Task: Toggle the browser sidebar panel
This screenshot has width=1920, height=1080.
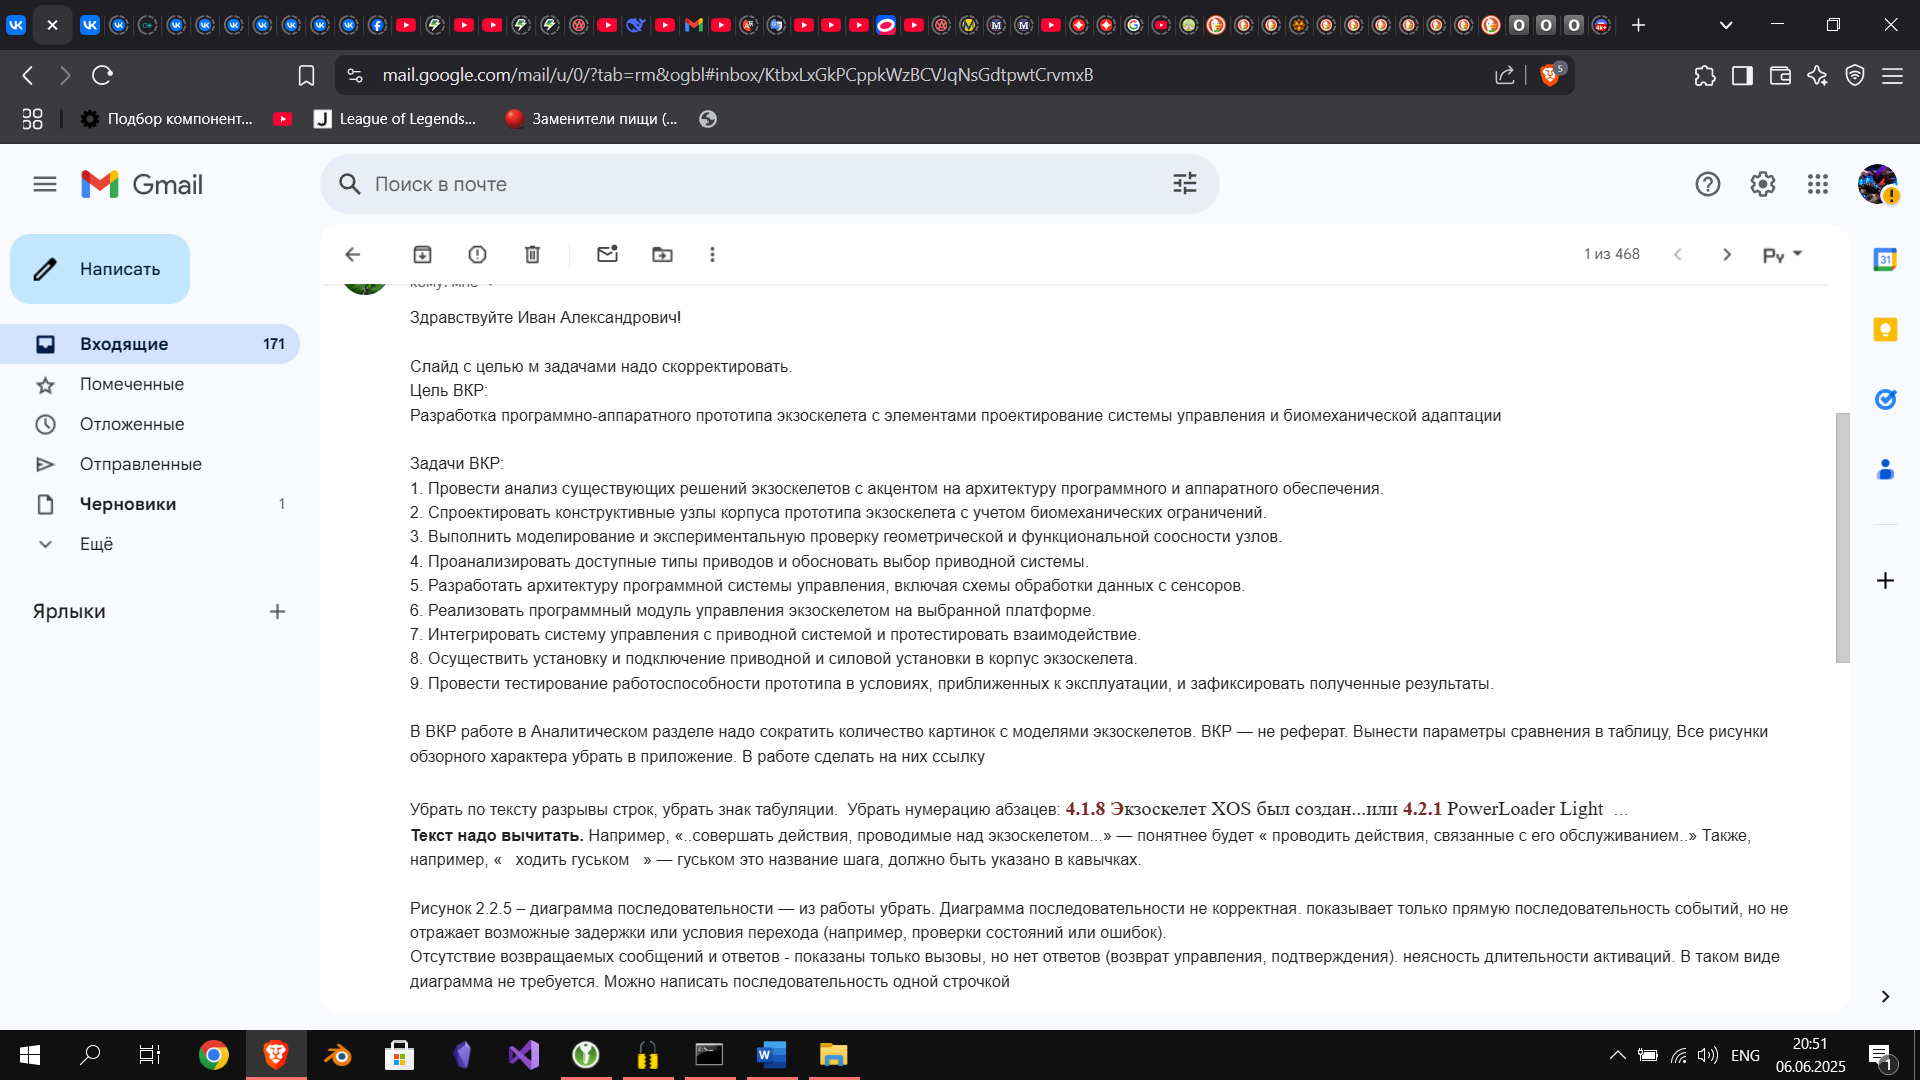Action: point(1742,75)
